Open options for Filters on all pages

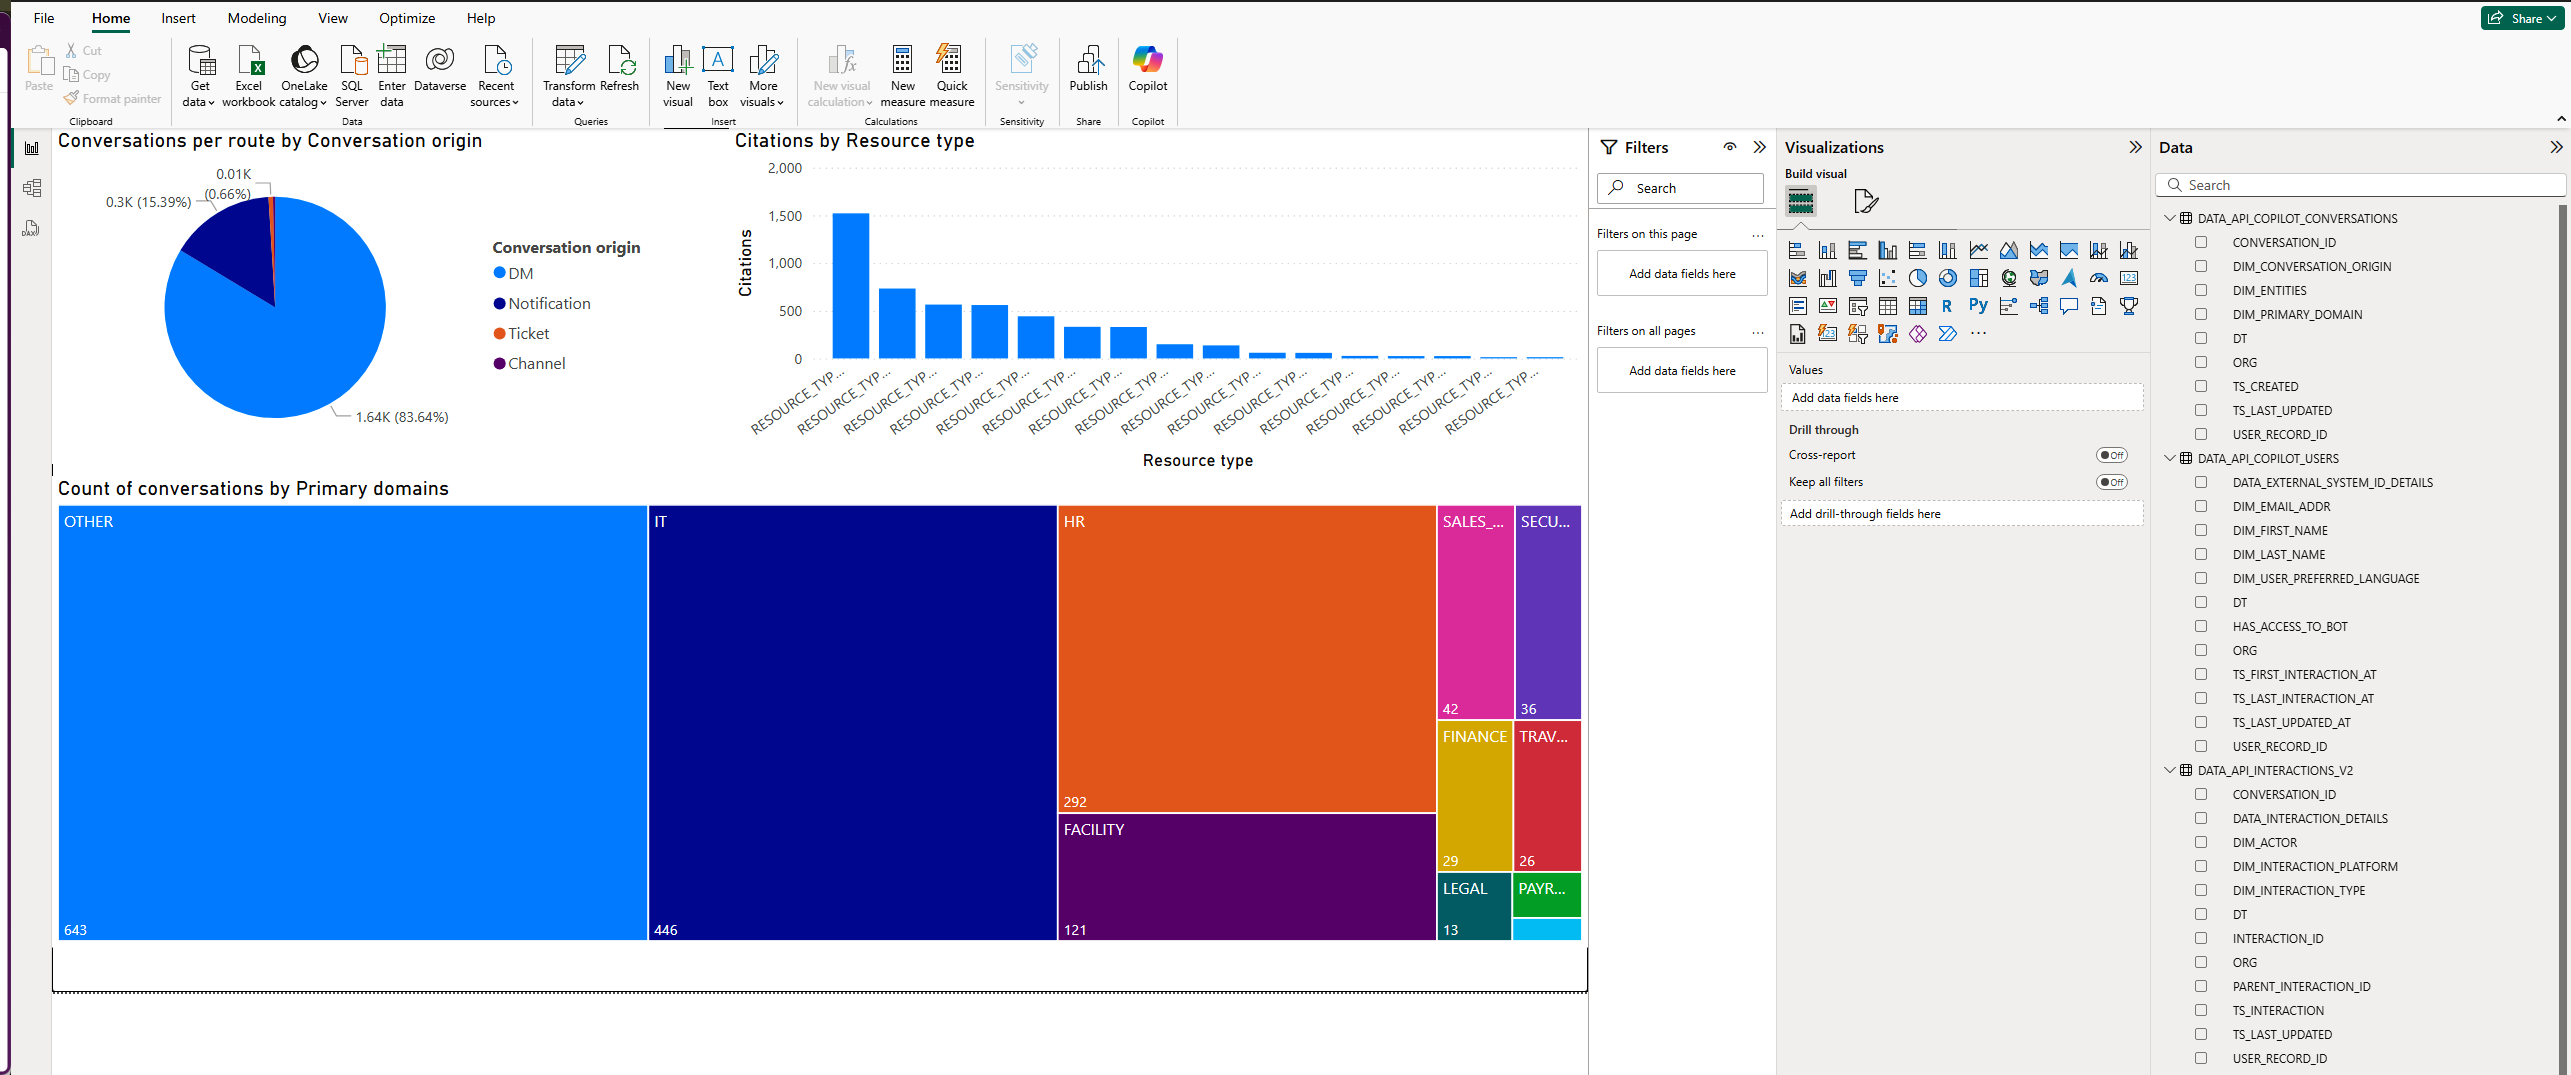[1757, 332]
